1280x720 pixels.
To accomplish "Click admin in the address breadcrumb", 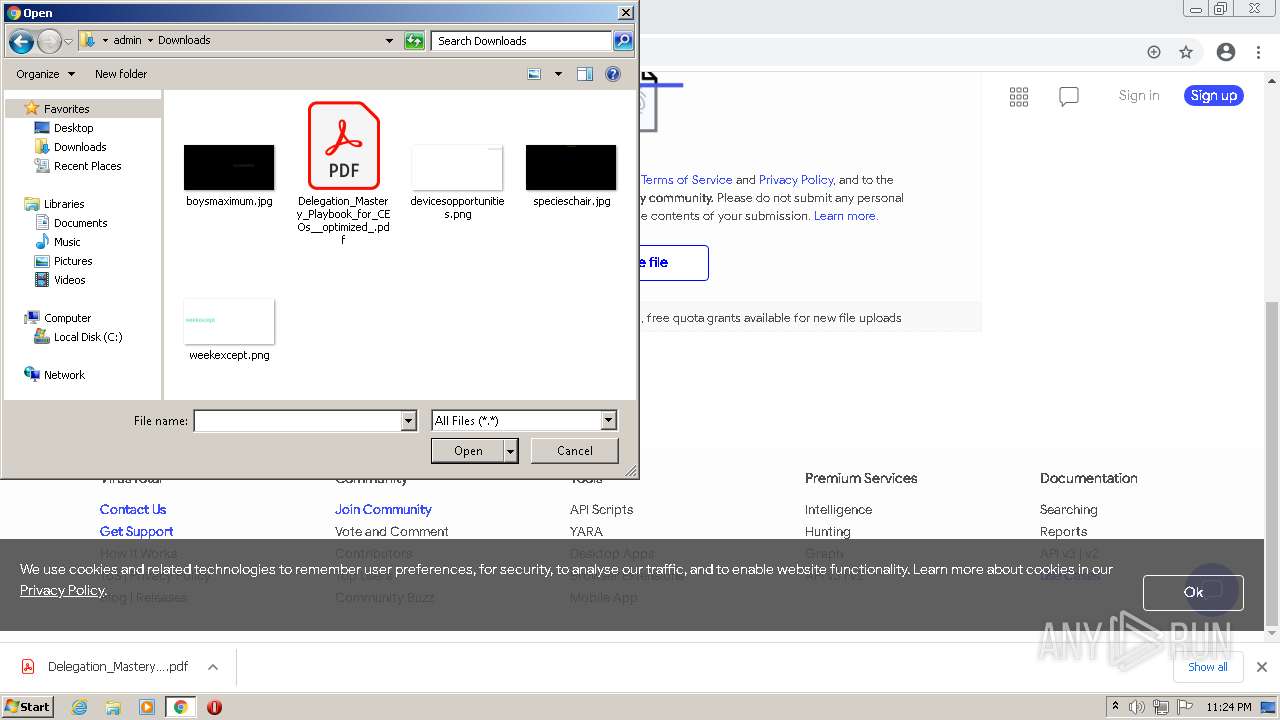I will [127, 41].
